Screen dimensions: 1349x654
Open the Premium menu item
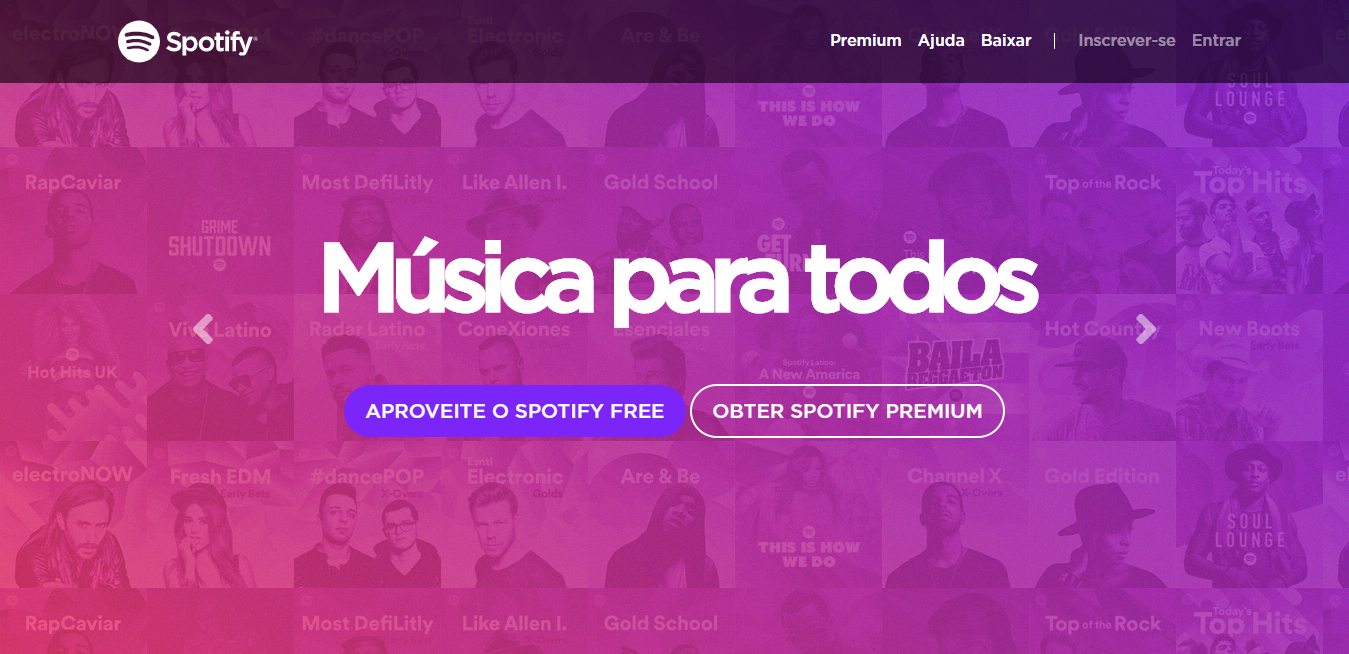(866, 41)
